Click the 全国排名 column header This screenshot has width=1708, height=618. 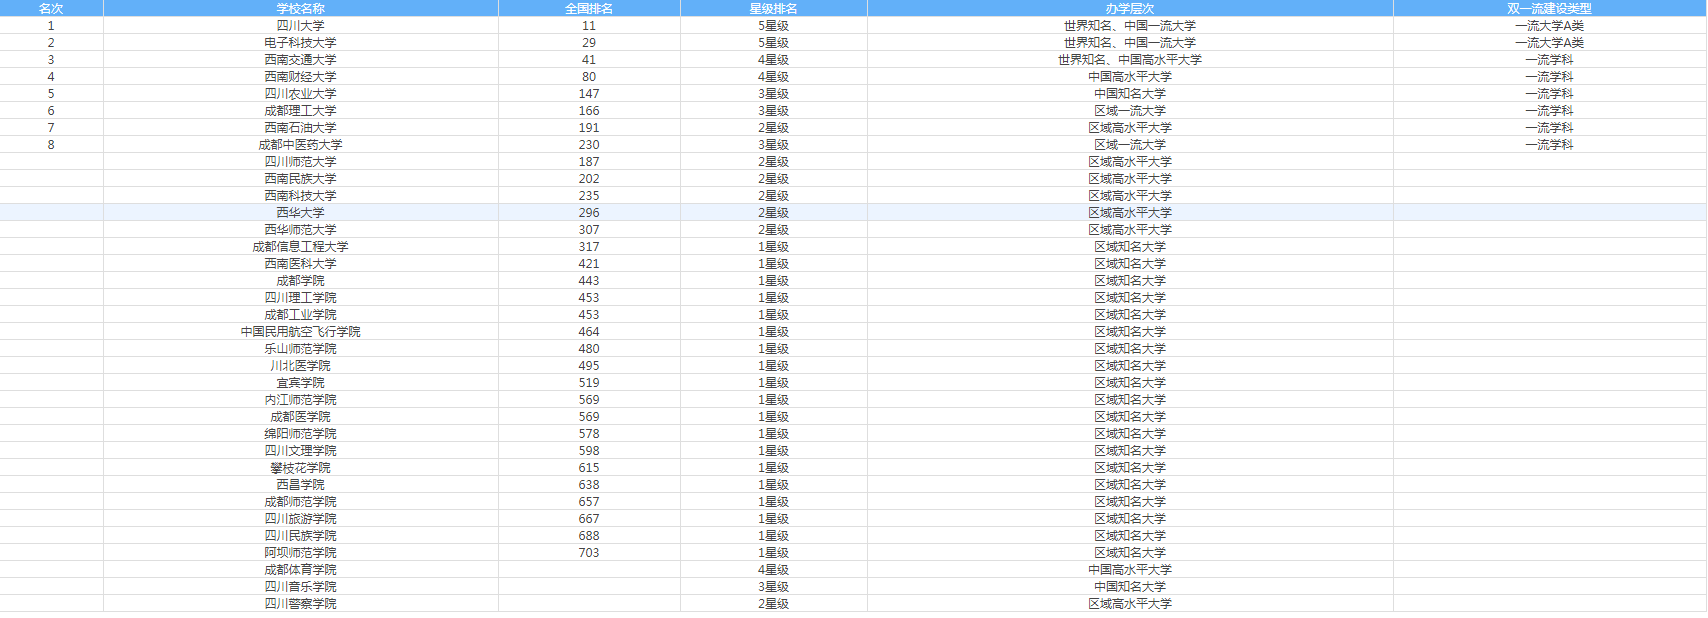(589, 8)
